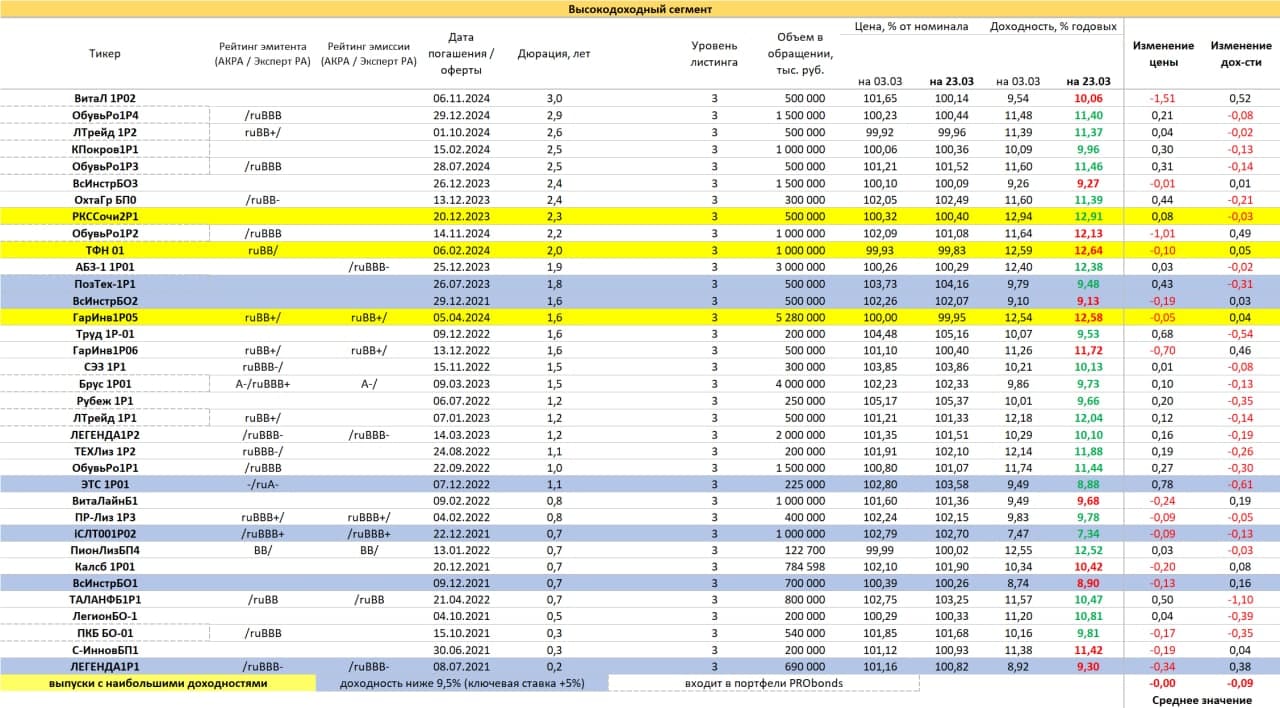Click the 'Доходность, % годовых' header
This screenshot has height=708, width=1280.
click(1053, 27)
